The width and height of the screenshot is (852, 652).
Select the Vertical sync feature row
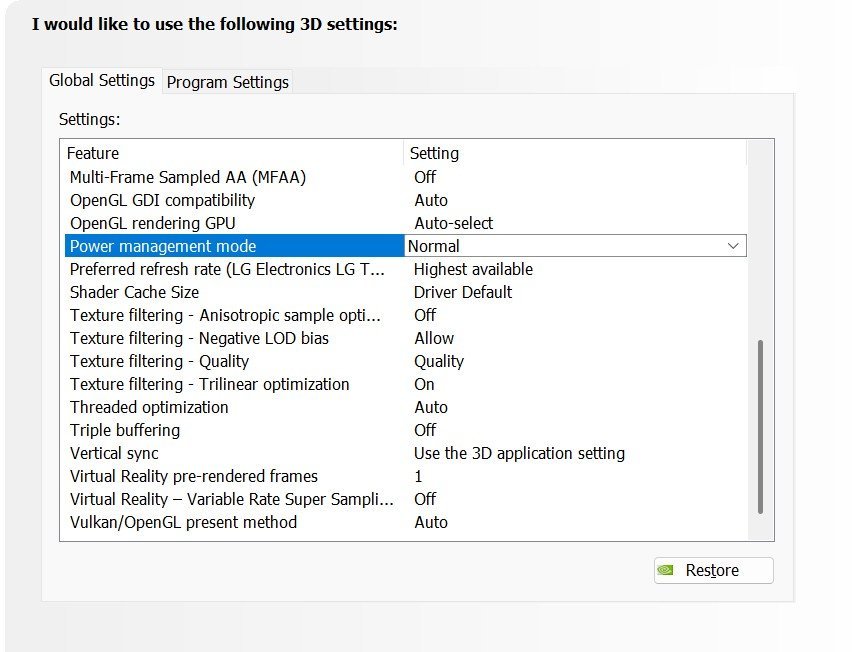point(405,453)
